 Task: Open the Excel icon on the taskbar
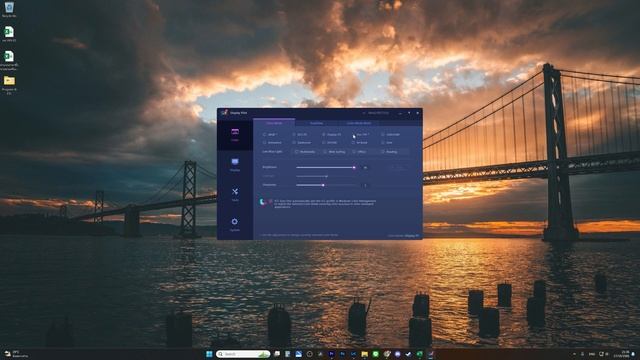tap(420, 354)
